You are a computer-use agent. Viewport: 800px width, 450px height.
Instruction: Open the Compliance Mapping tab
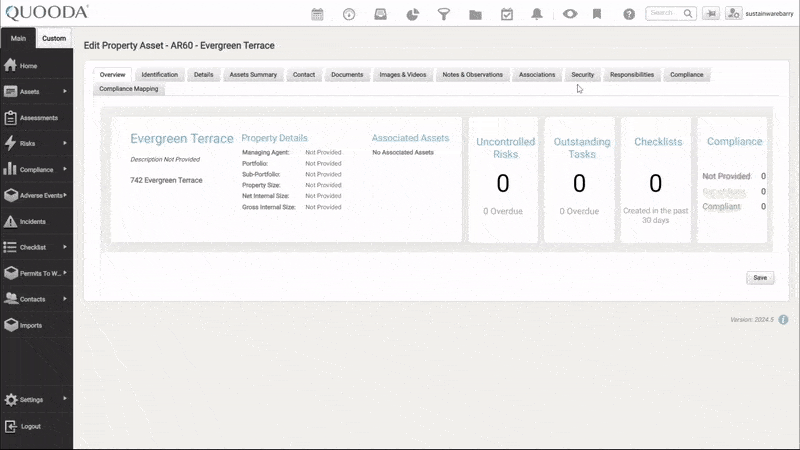pos(129,89)
